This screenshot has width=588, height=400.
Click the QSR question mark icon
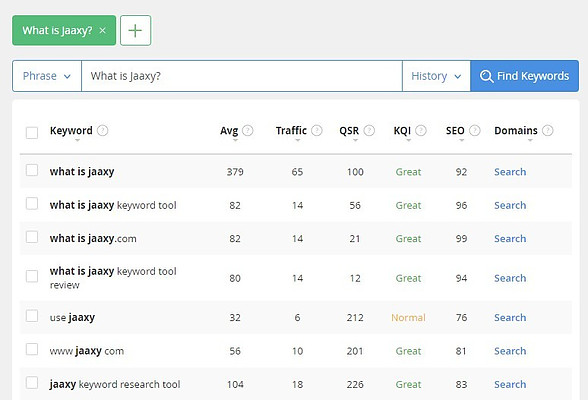[369, 130]
